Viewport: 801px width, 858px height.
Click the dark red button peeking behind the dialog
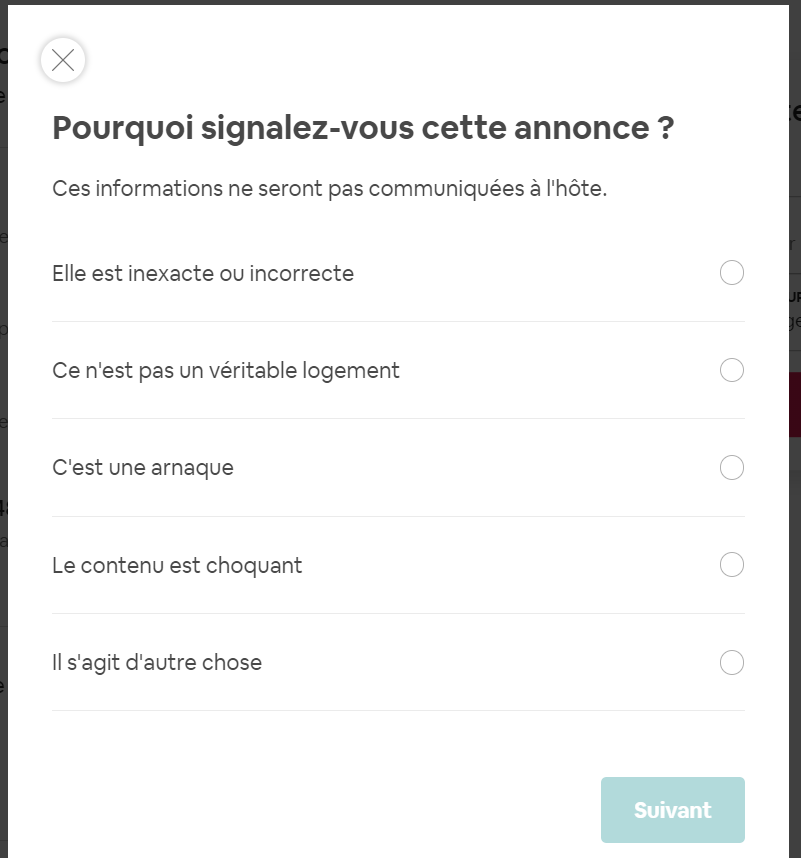795,404
